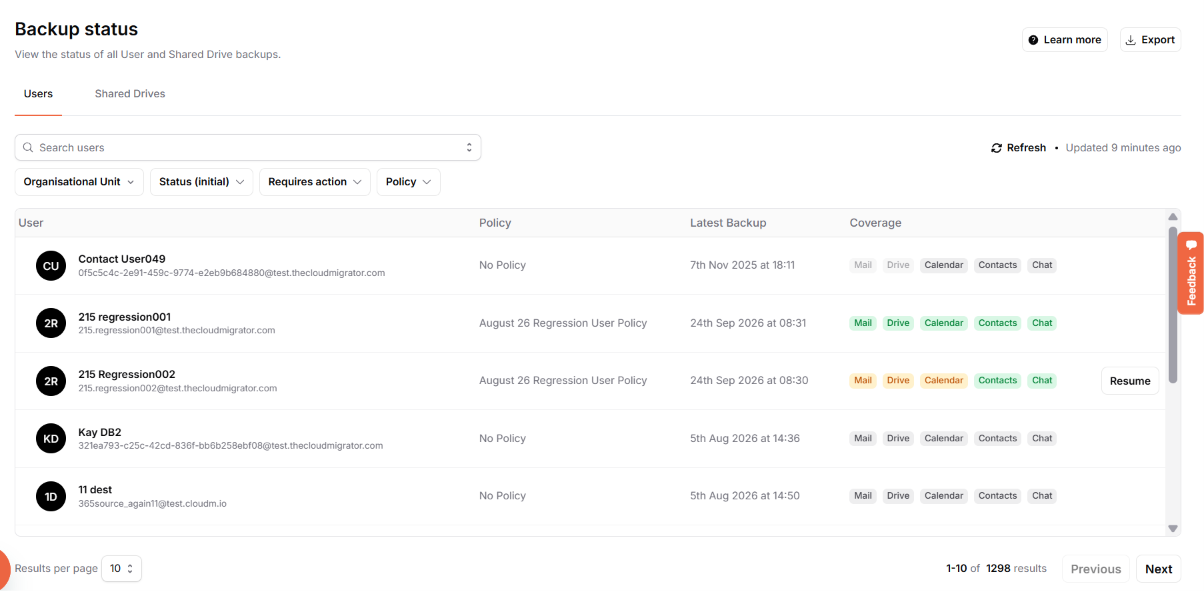The height and width of the screenshot is (591, 1204).
Task: Click the table scrollbar down arrow
Action: tap(1173, 528)
